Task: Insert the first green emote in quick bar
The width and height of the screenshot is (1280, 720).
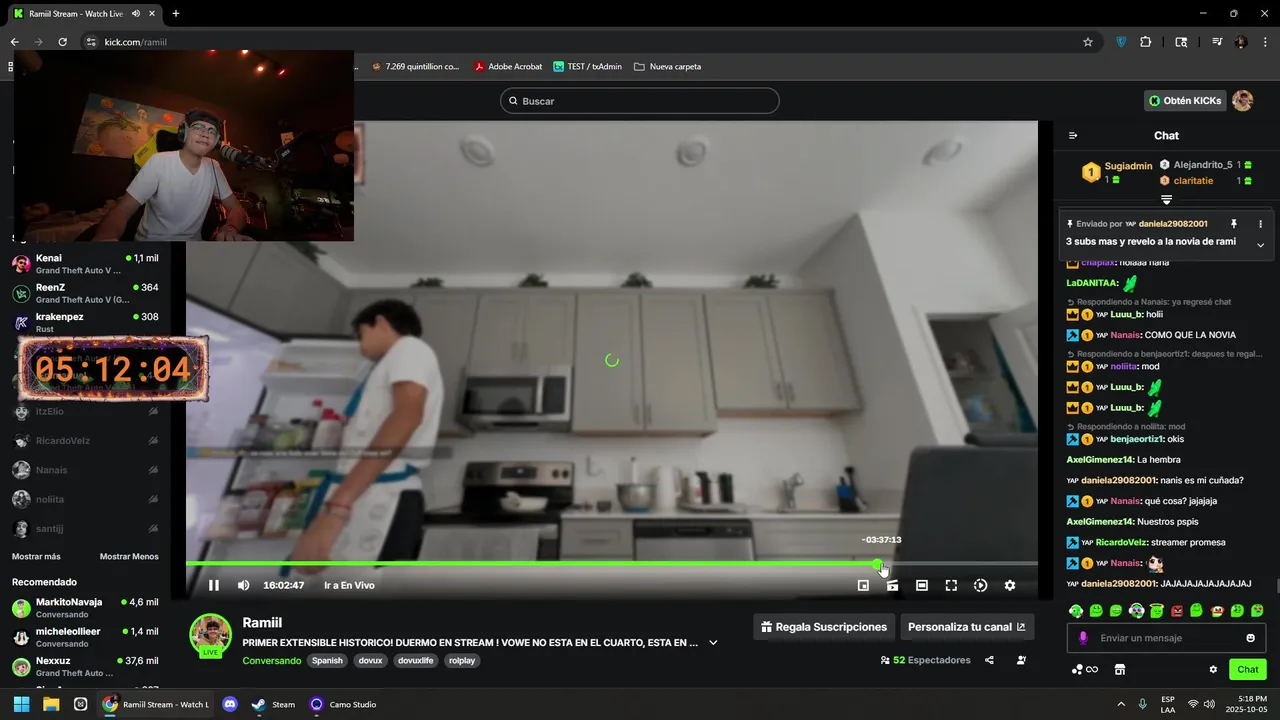Action: pyautogui.click(x=1076, y=610)
